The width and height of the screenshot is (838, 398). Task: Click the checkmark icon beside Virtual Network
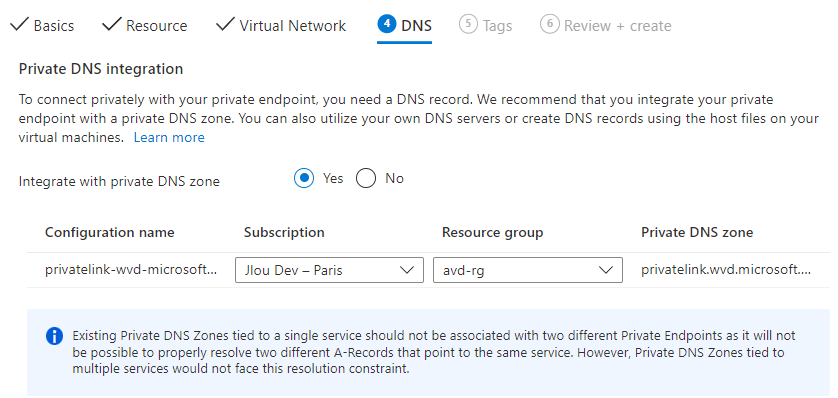click(226, 25)
